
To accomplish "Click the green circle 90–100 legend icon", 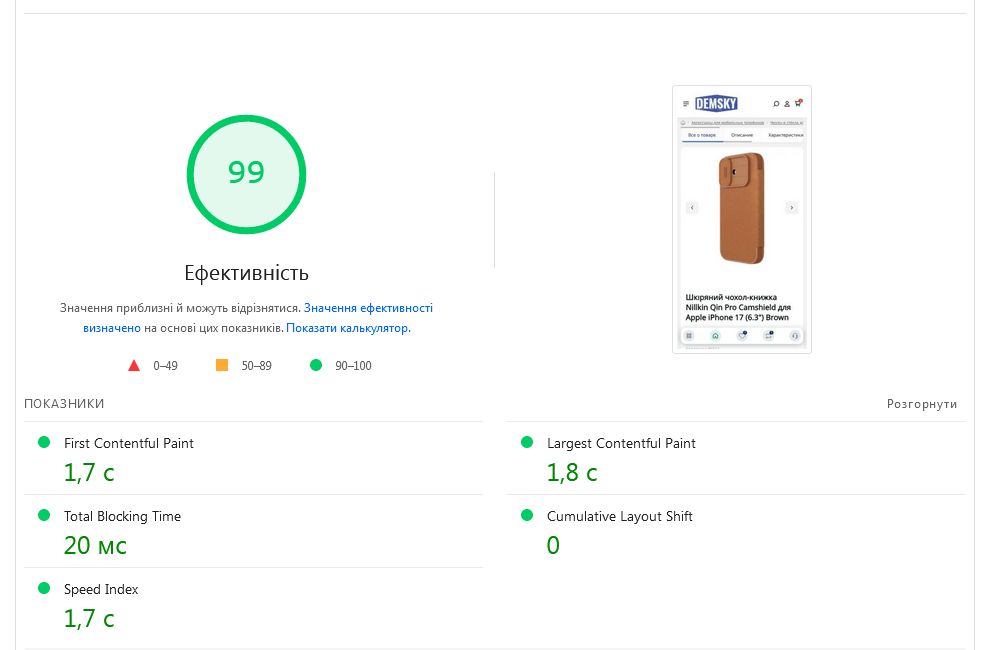I will (316, 365).
